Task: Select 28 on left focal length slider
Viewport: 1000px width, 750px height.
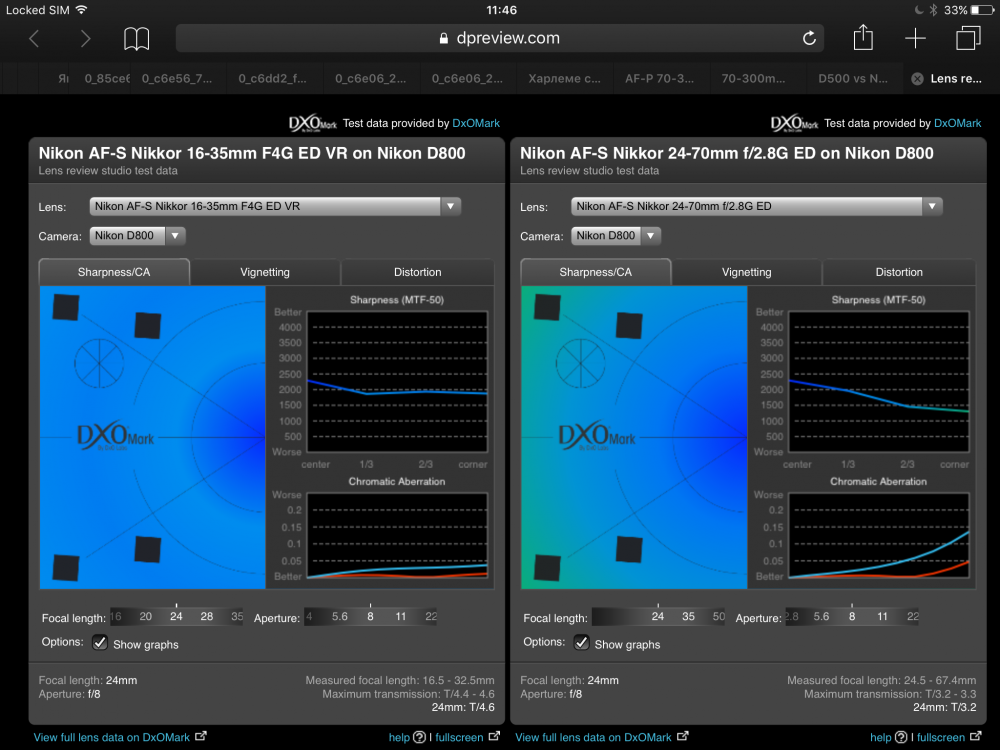Action: coord(207,616)
